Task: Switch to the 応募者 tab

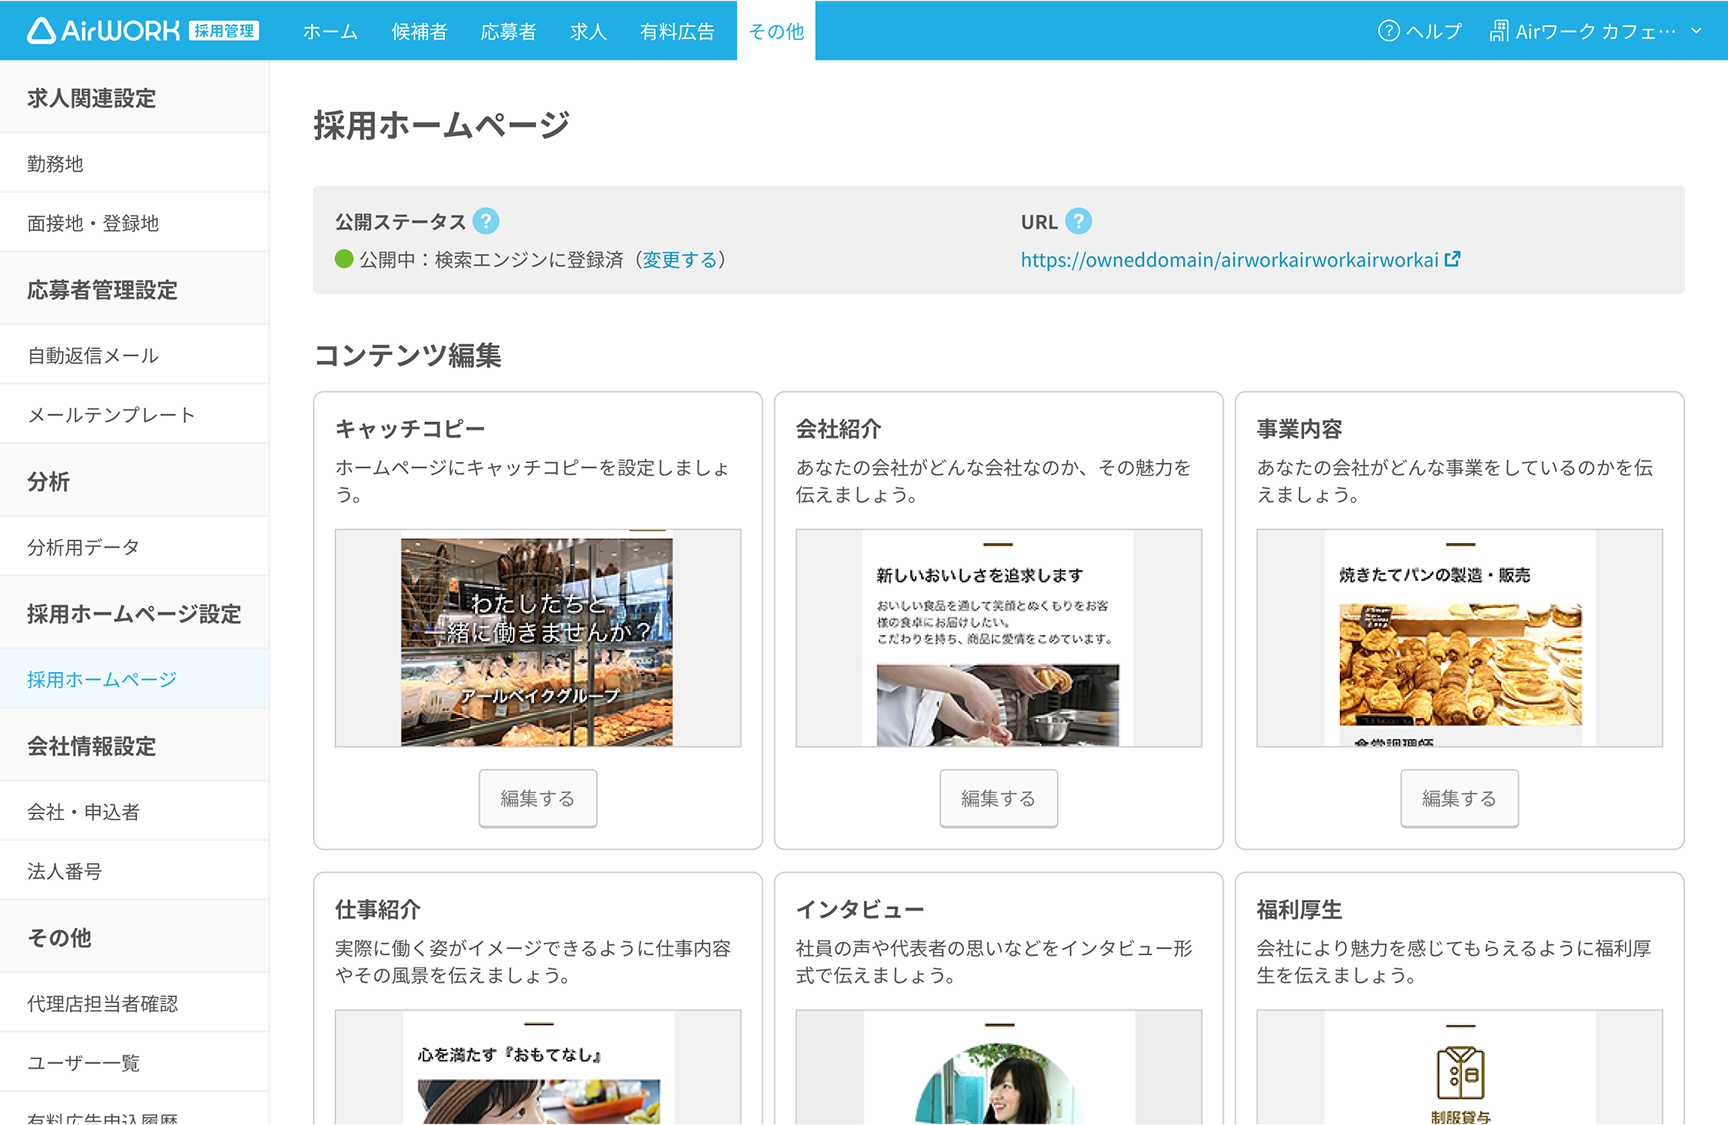Action: point(508,31)
